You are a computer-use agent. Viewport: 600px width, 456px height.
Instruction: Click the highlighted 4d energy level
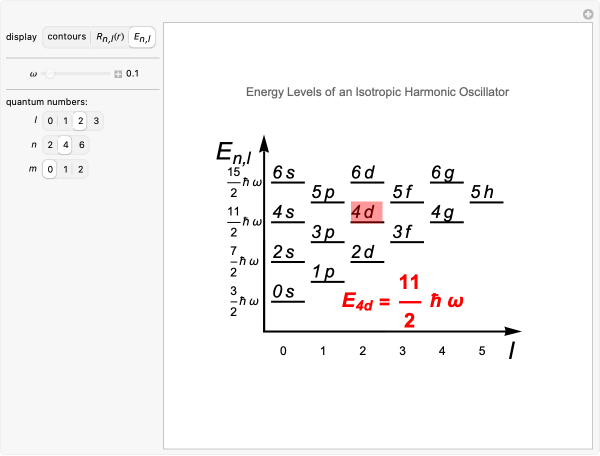(x=366, y=212)
